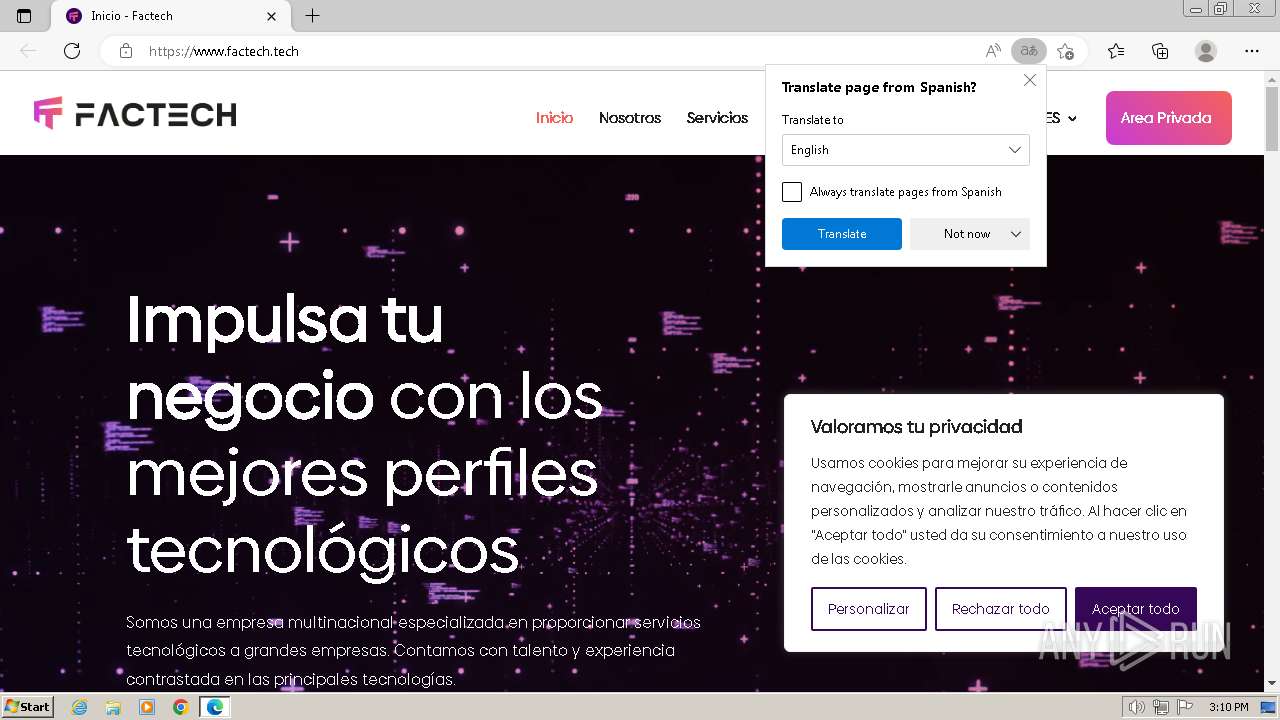Image resolution: width=1280 pixels, height=720 pixels.
Task: Open Settings and more menu
Action: point(1252,51)
